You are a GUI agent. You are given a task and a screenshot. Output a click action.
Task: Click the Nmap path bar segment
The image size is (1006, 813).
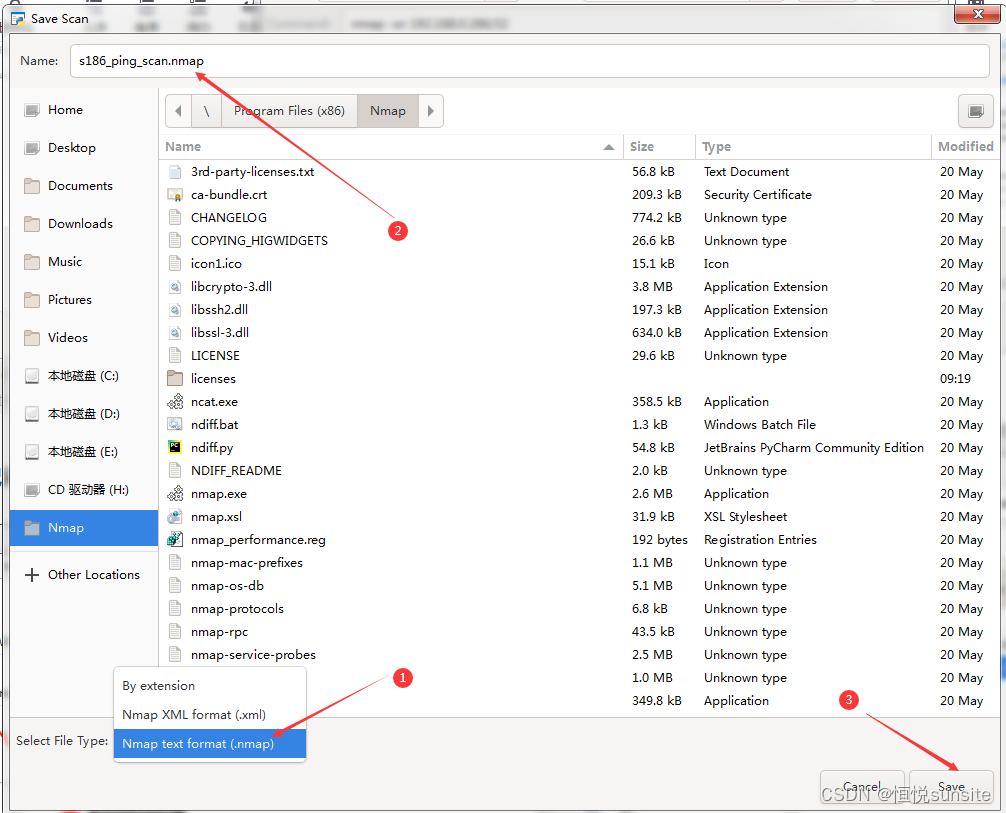[x=388, y=111]
